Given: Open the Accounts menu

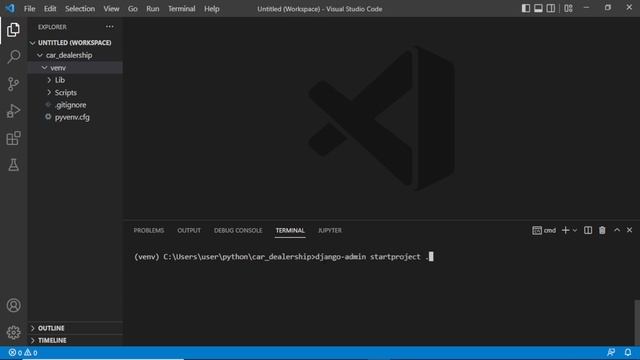Looking at the screenshot, I should [13, 305].
